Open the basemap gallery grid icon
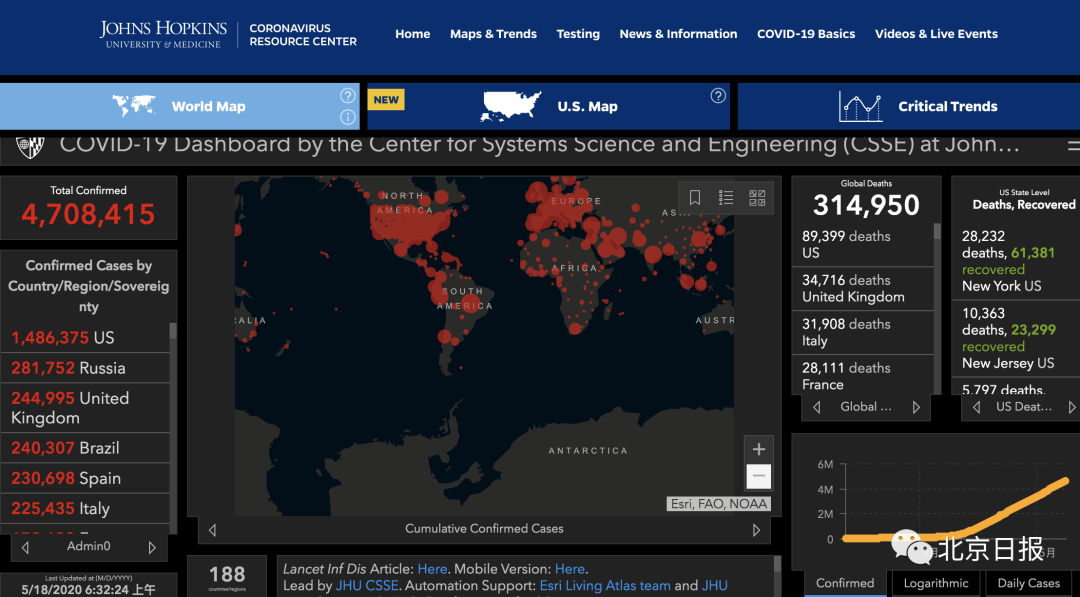This screenshot has width=1080, height=597. [x=757, y=198]
